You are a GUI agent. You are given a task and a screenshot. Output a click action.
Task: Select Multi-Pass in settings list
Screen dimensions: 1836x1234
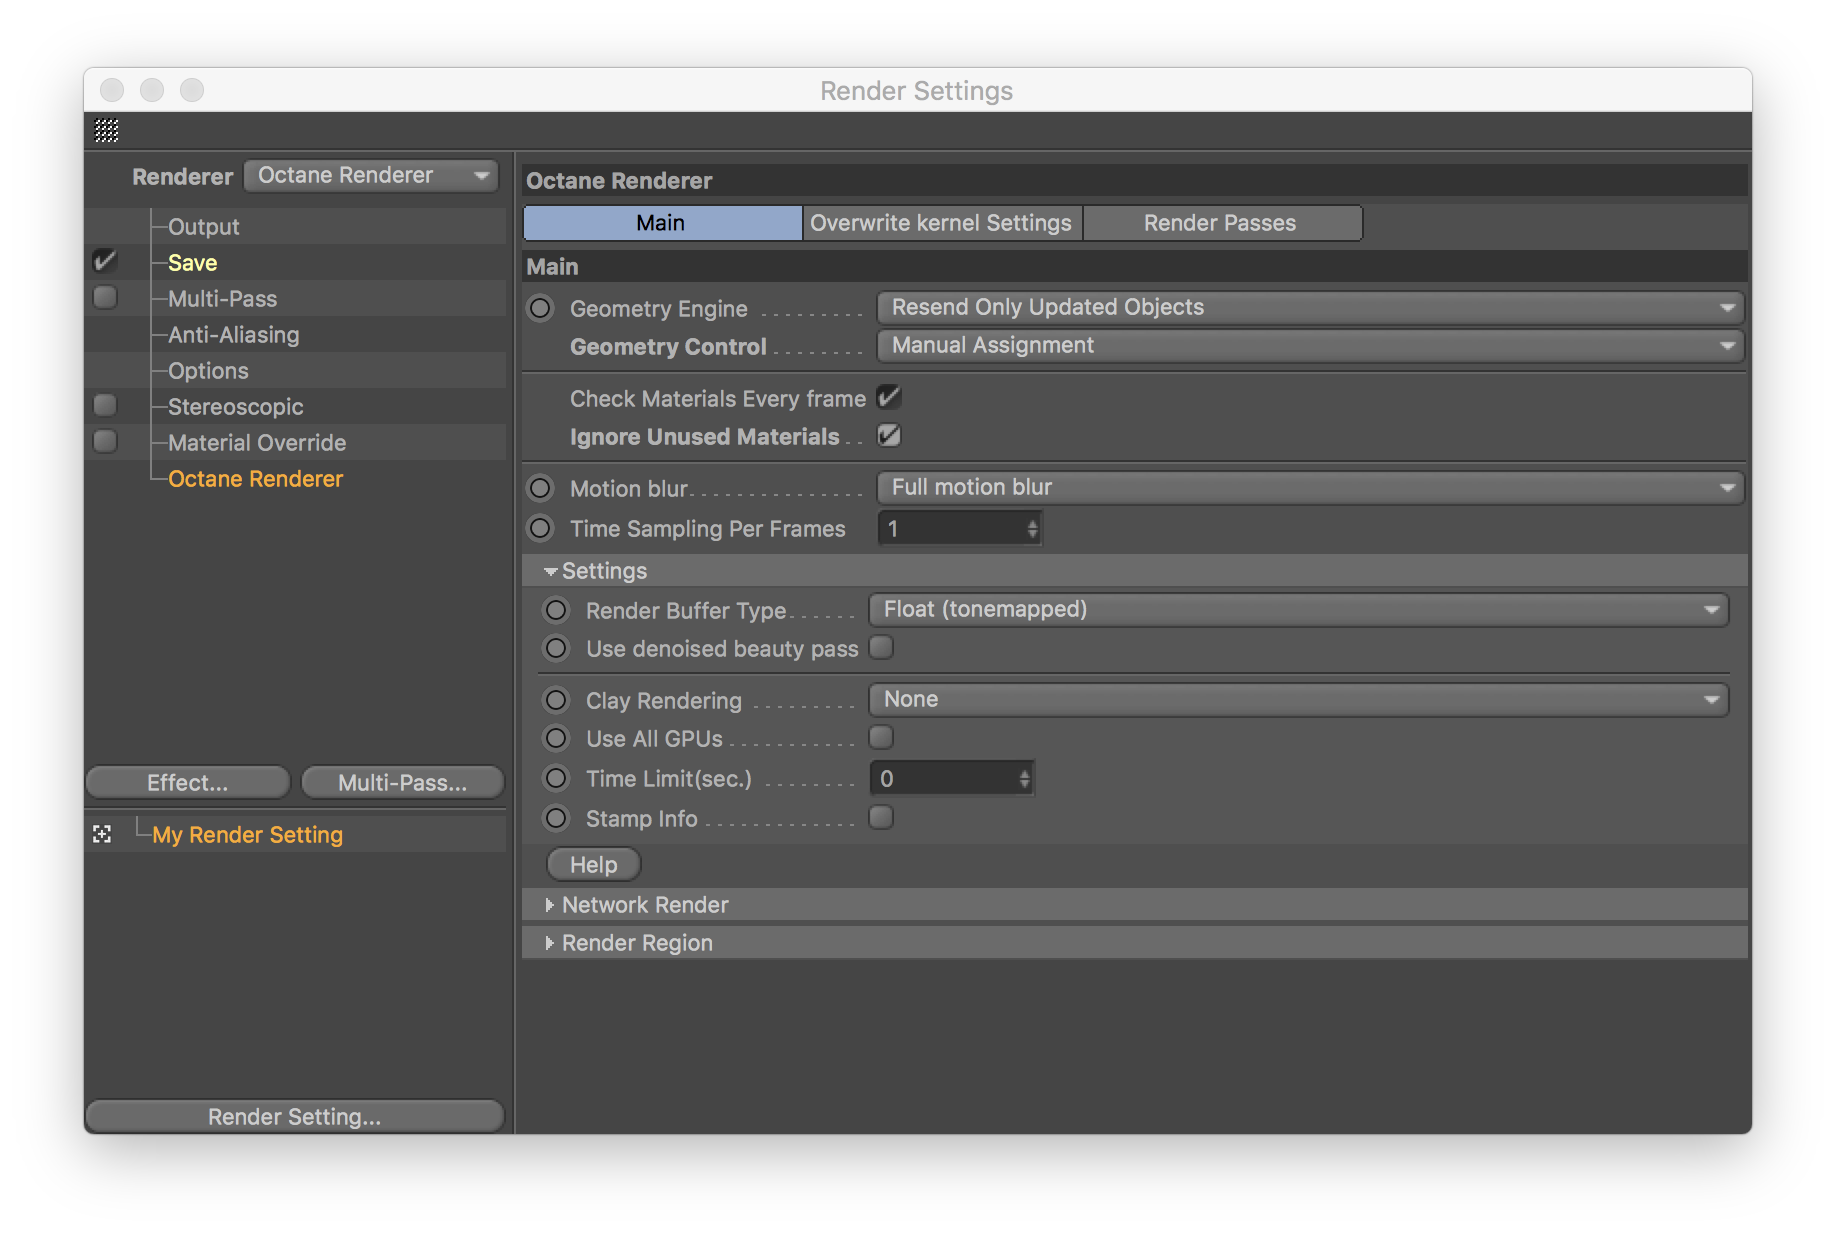(222, 299)
